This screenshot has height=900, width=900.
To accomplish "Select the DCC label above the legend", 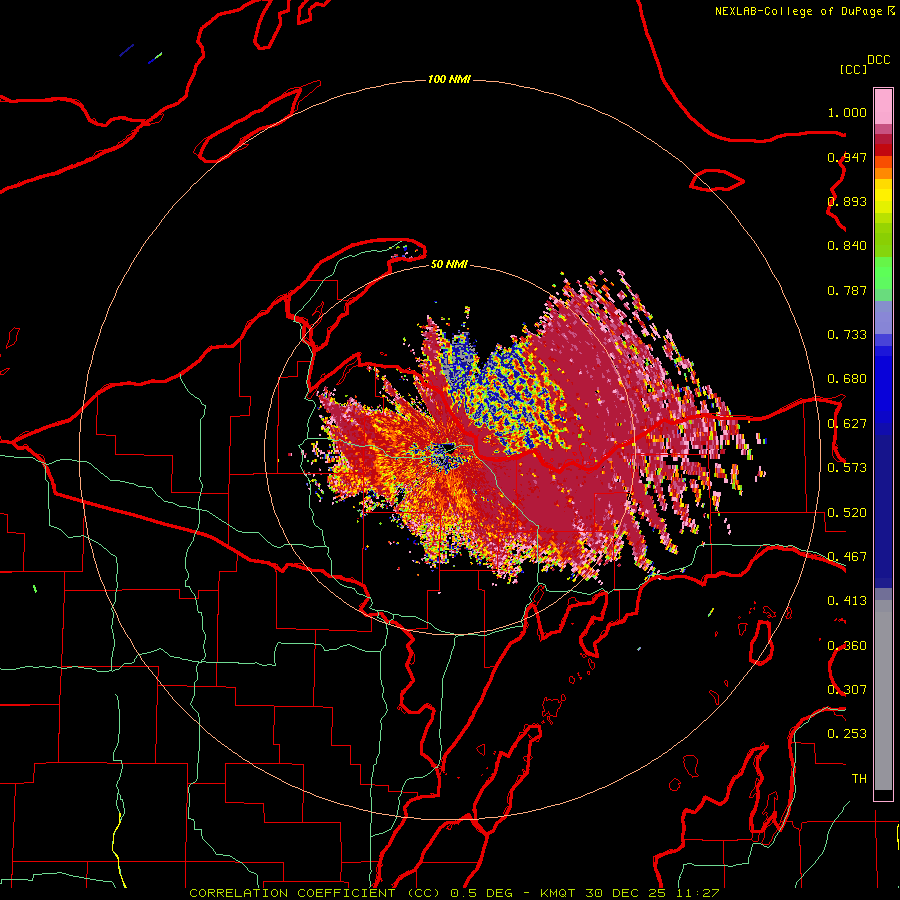I will [x=878, y=60].
